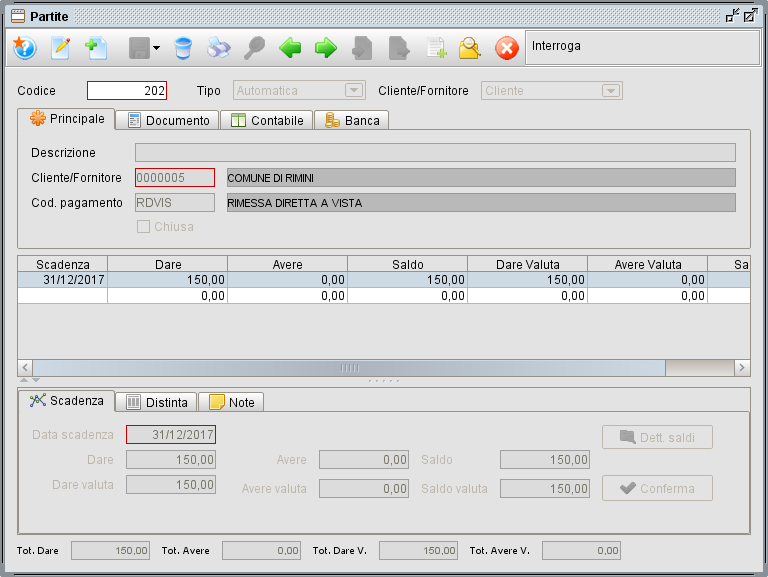Click the Saldo column header
This screenshot has height=577, width=768.
point(408,264)
